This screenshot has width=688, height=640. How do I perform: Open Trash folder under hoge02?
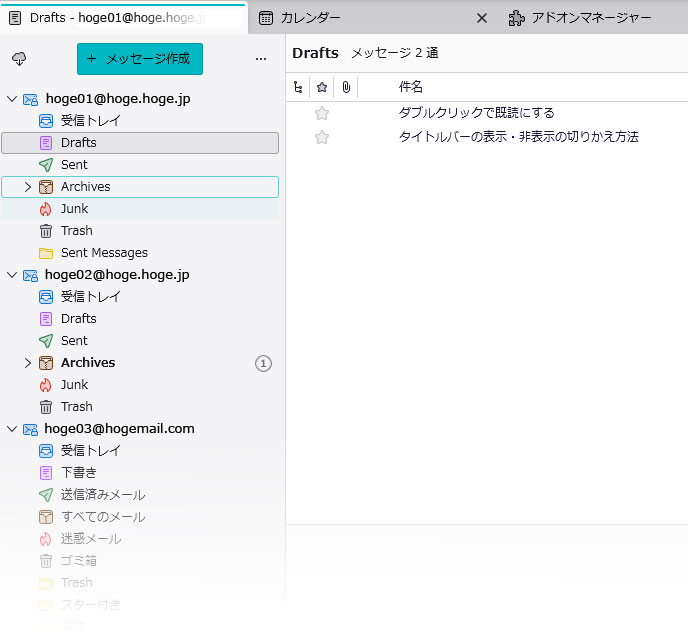(x=140, y=407)
